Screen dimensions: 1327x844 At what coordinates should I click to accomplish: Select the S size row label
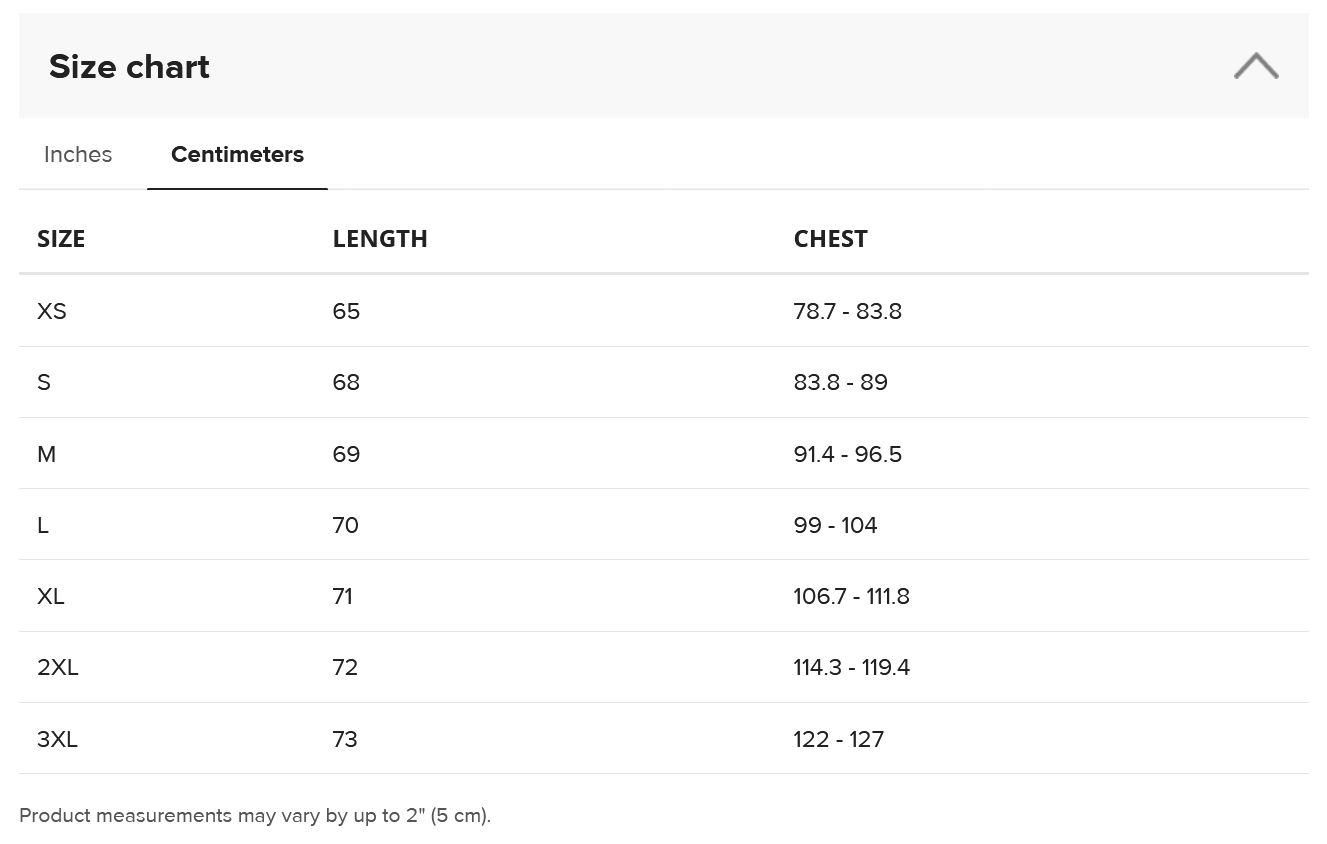pyautogui.click(x=44, y=382)
